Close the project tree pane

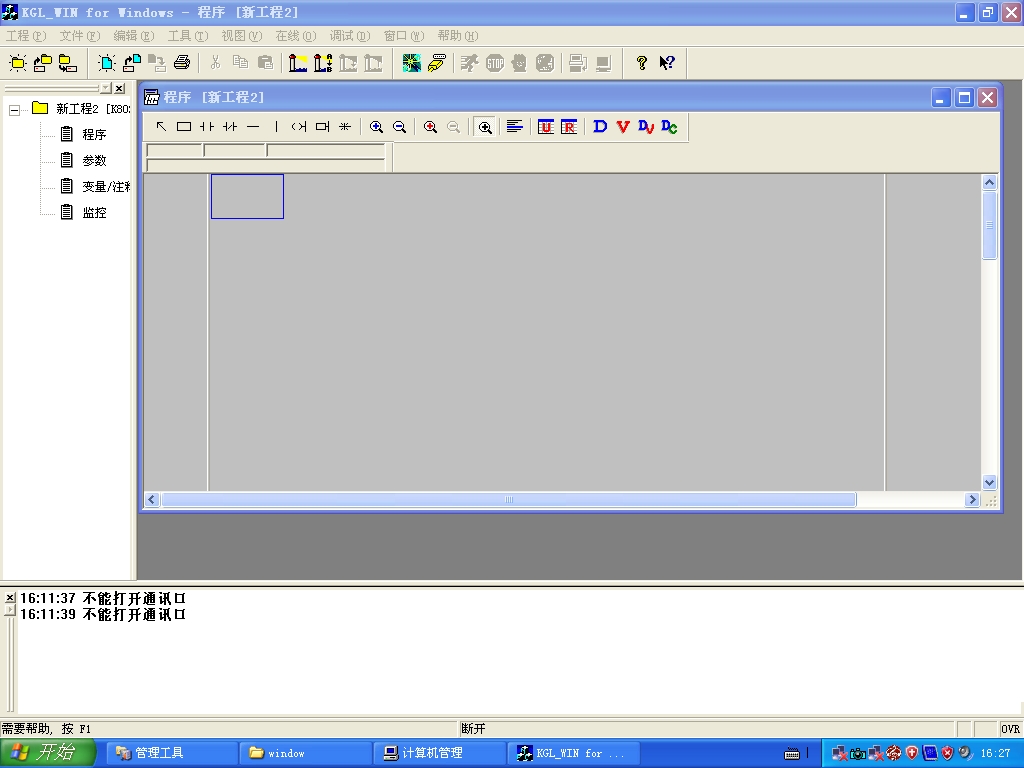(x=120, y=88)
